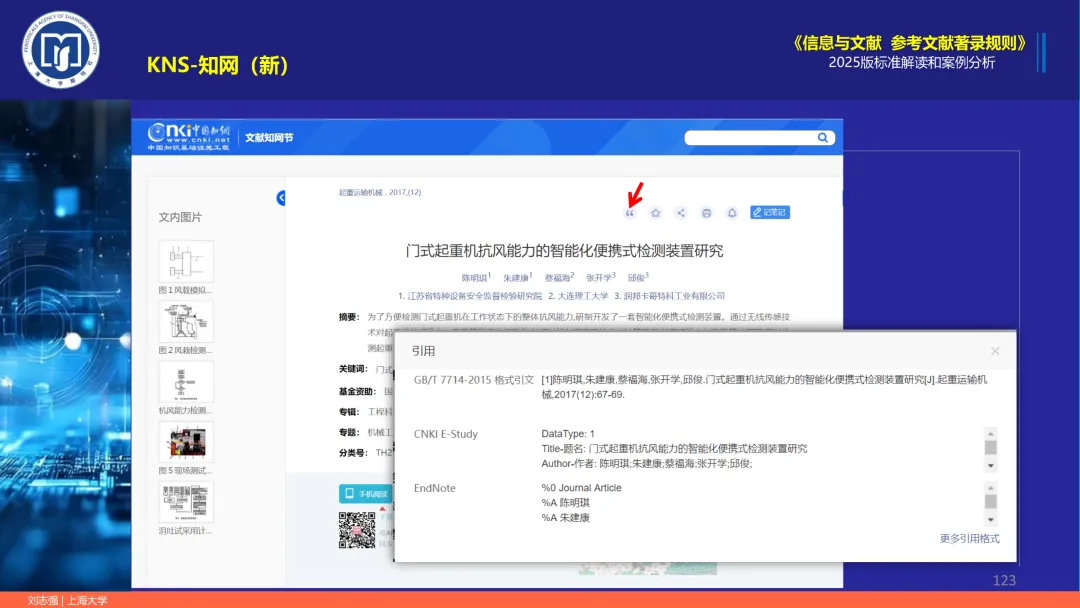
Task: Click author link 朱建康
Action: (516, 277)
